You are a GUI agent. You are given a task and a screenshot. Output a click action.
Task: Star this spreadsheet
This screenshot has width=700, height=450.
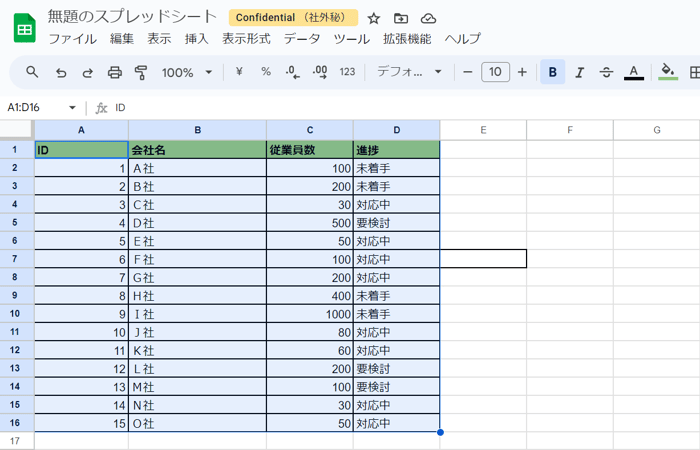tap(374, 18)
